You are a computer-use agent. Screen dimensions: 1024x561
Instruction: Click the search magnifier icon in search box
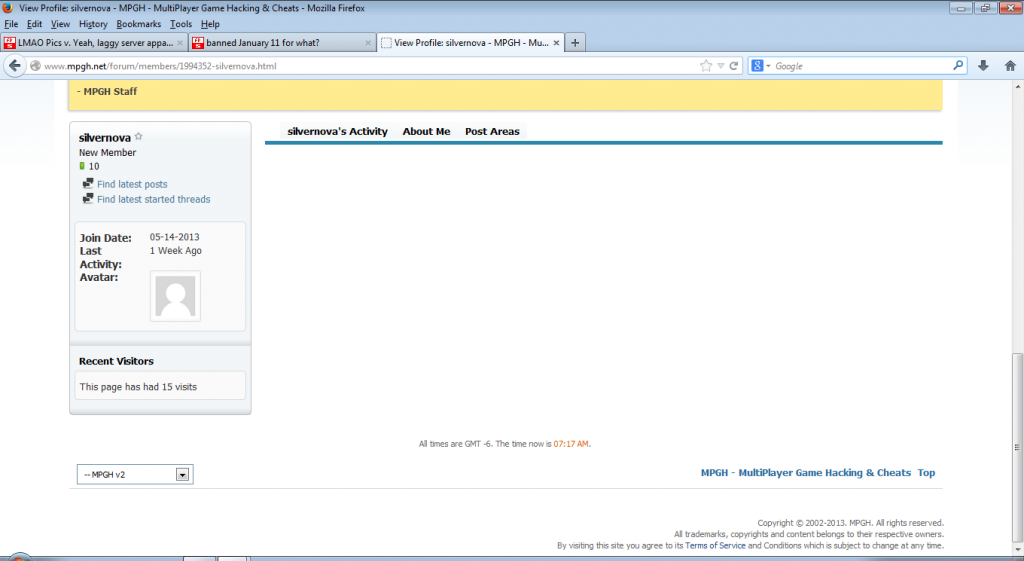[x=958, y=66]
